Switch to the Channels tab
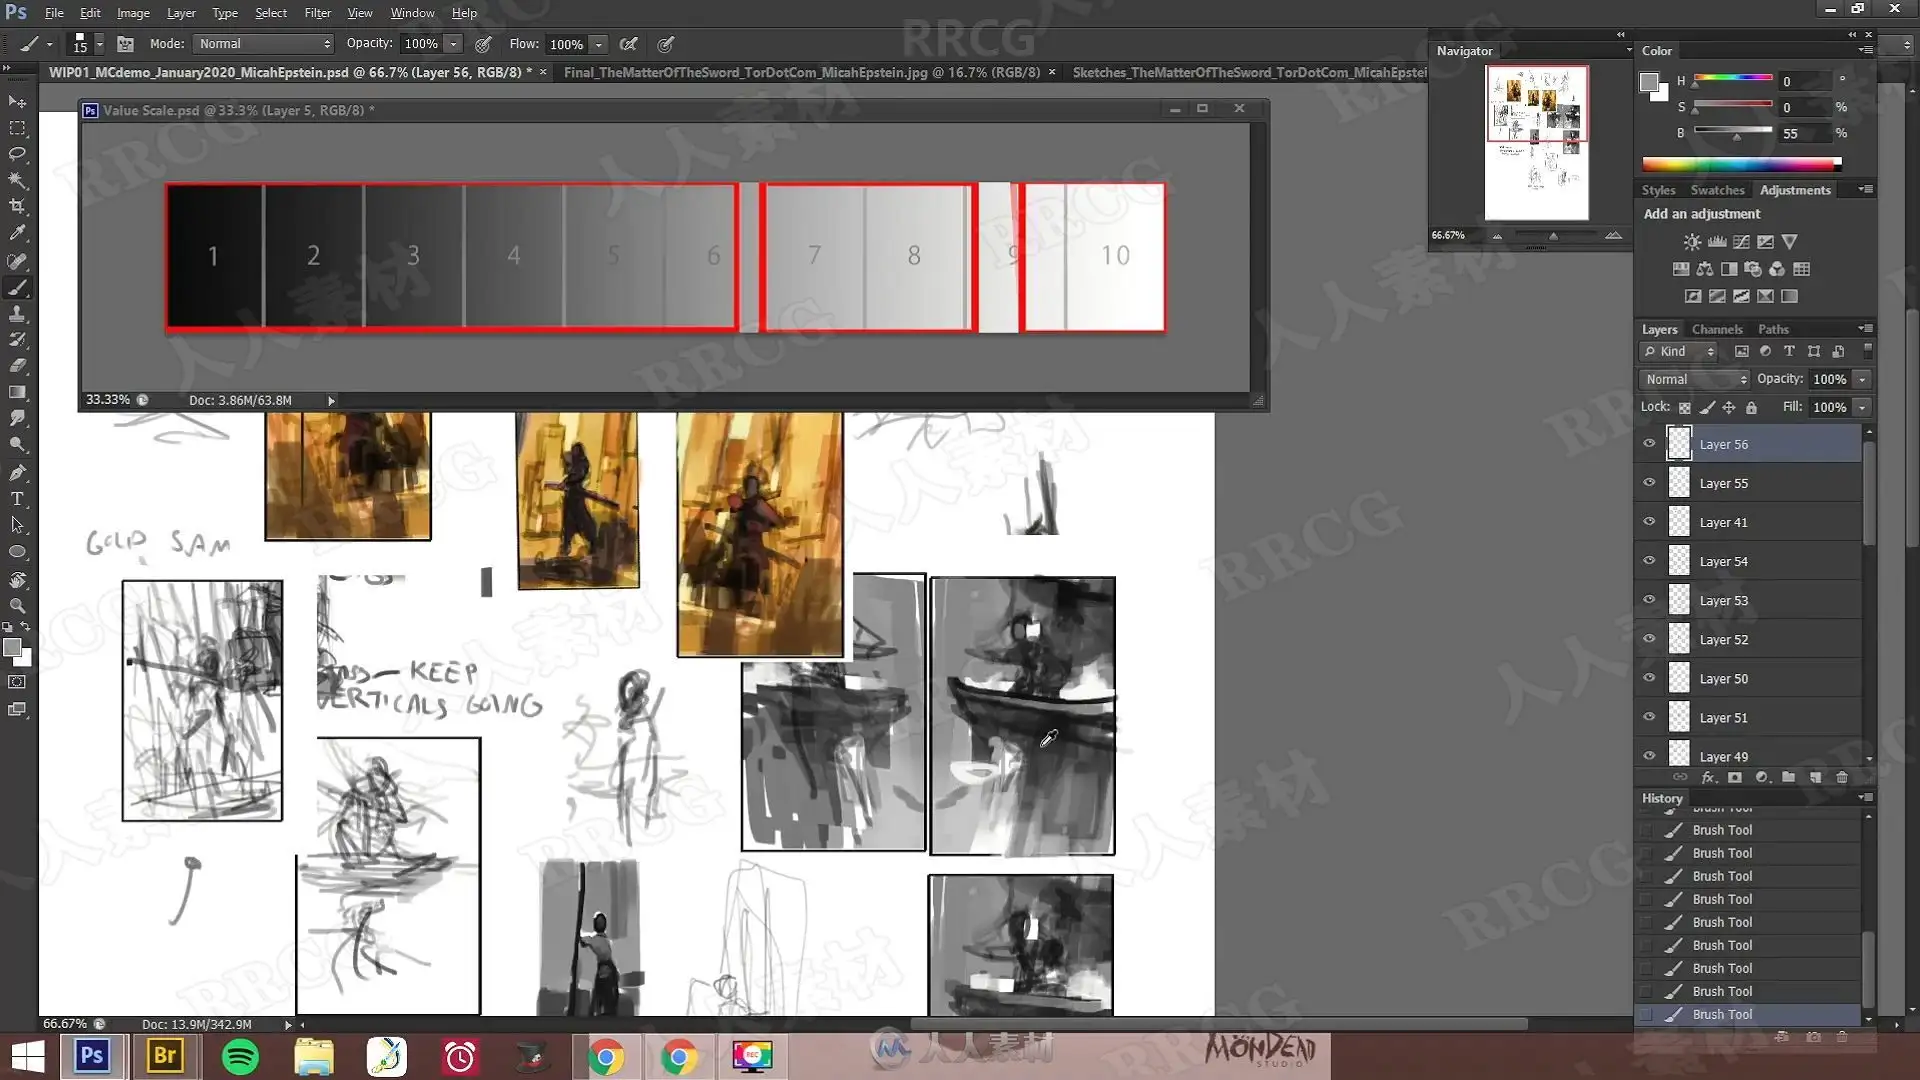Screen dimensions: 1920x1080 click(x=1716, y=329)
